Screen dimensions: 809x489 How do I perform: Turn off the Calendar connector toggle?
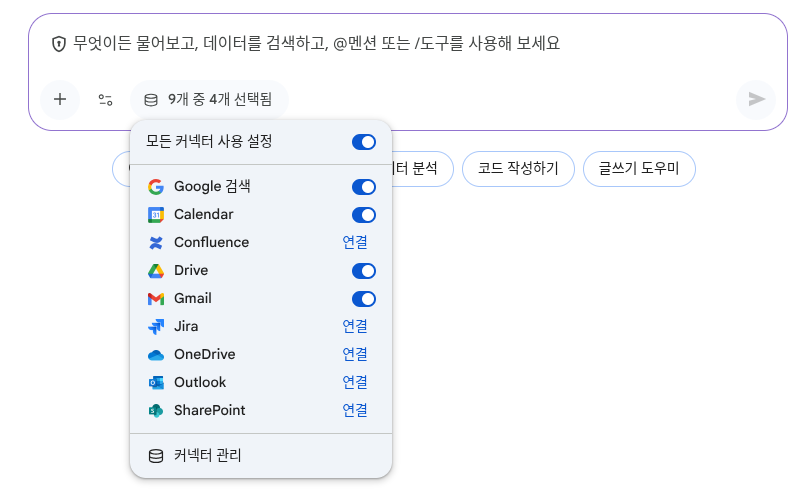pos(363,215)
